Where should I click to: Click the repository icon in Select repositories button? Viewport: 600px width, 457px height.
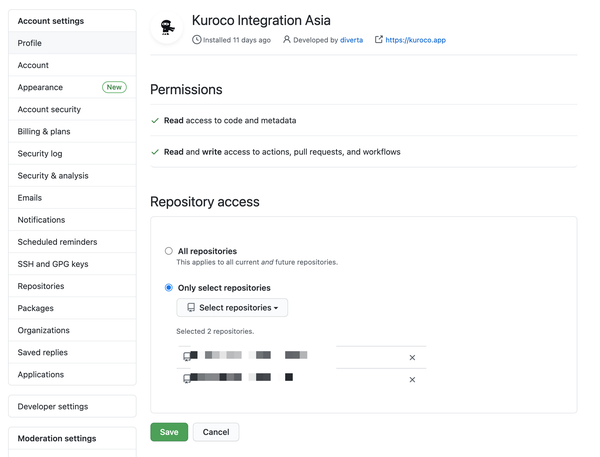(191, 307)
